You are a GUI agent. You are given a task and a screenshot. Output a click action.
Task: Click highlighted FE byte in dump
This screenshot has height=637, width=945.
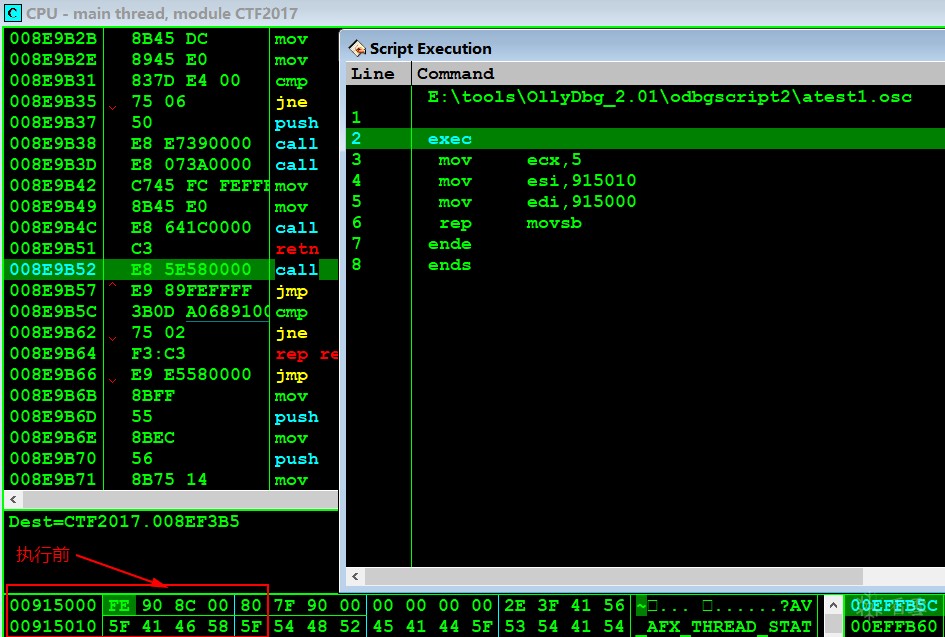coord(119,605)
